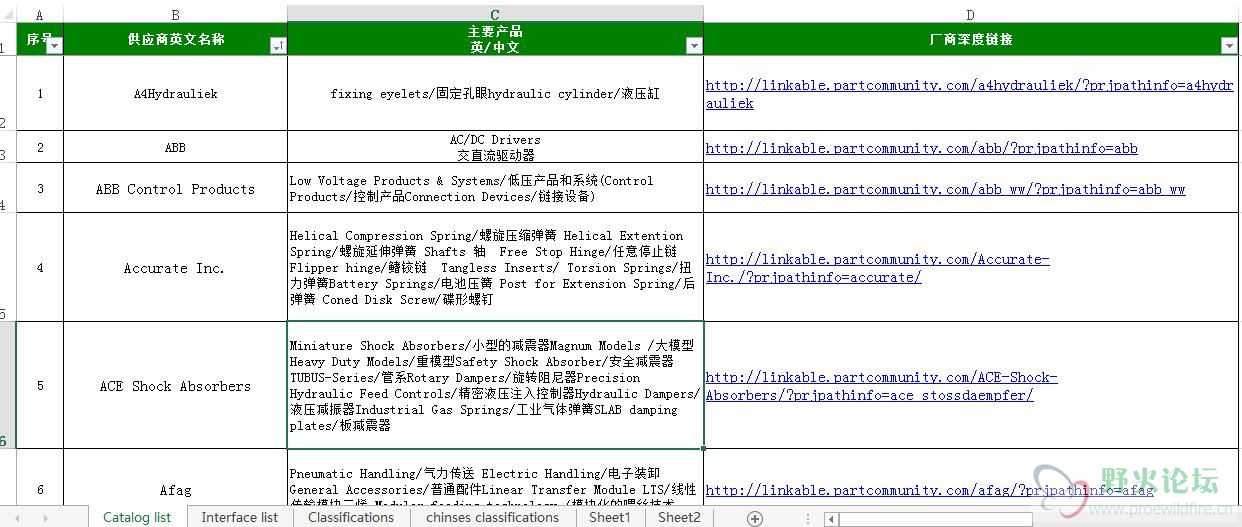
Task: Select column C header
Action: (x=495, y=14)
